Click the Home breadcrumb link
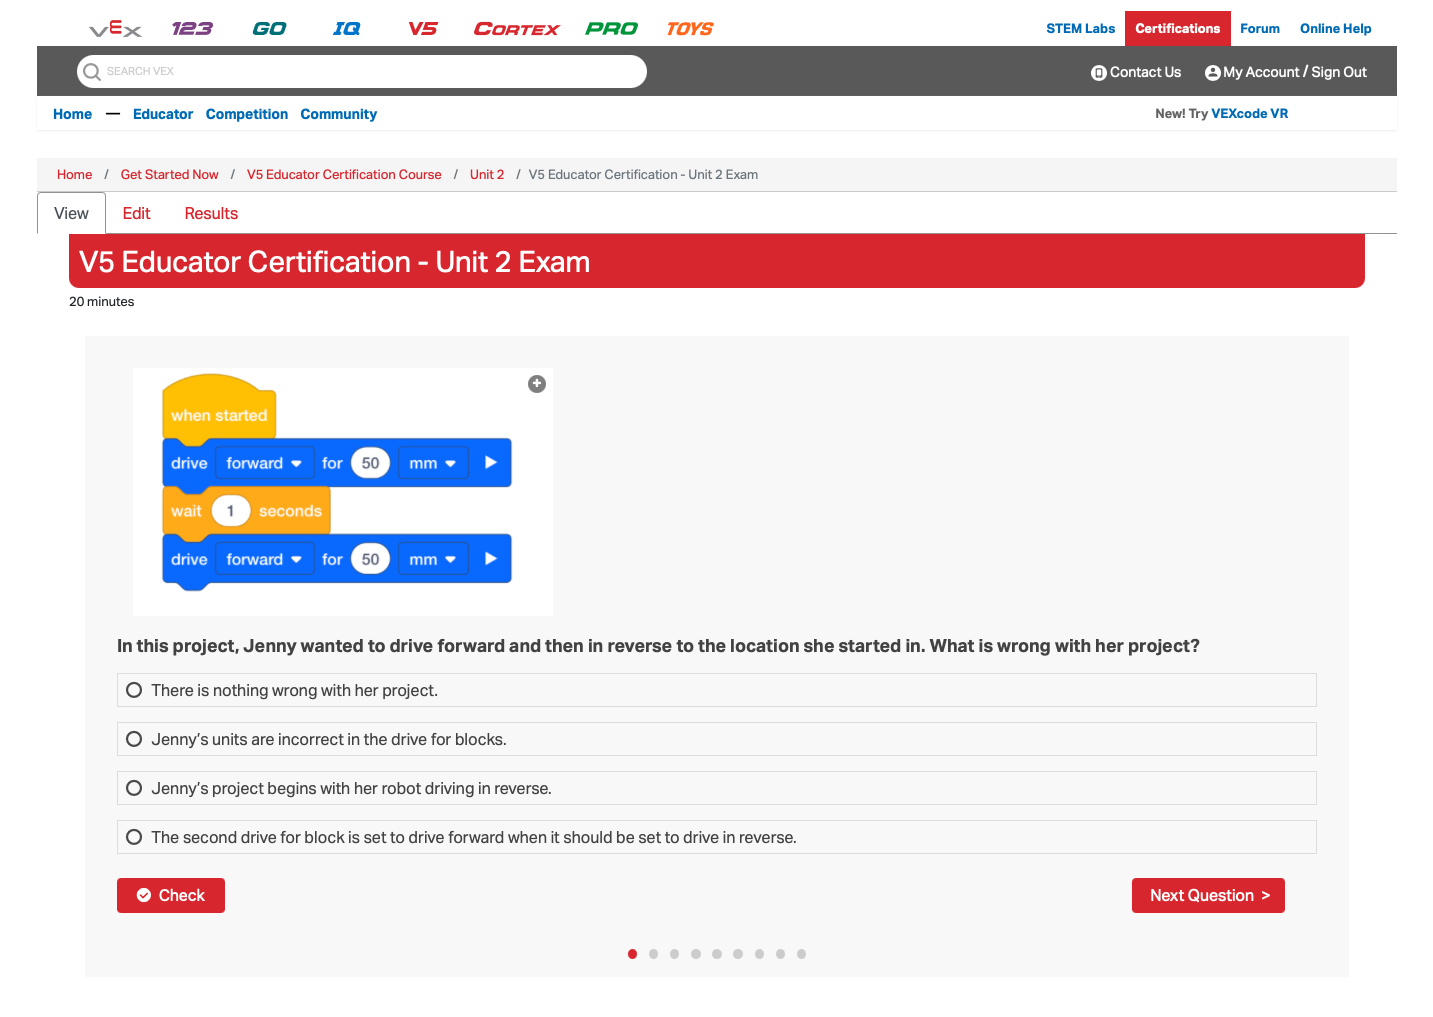 point(74,174)
